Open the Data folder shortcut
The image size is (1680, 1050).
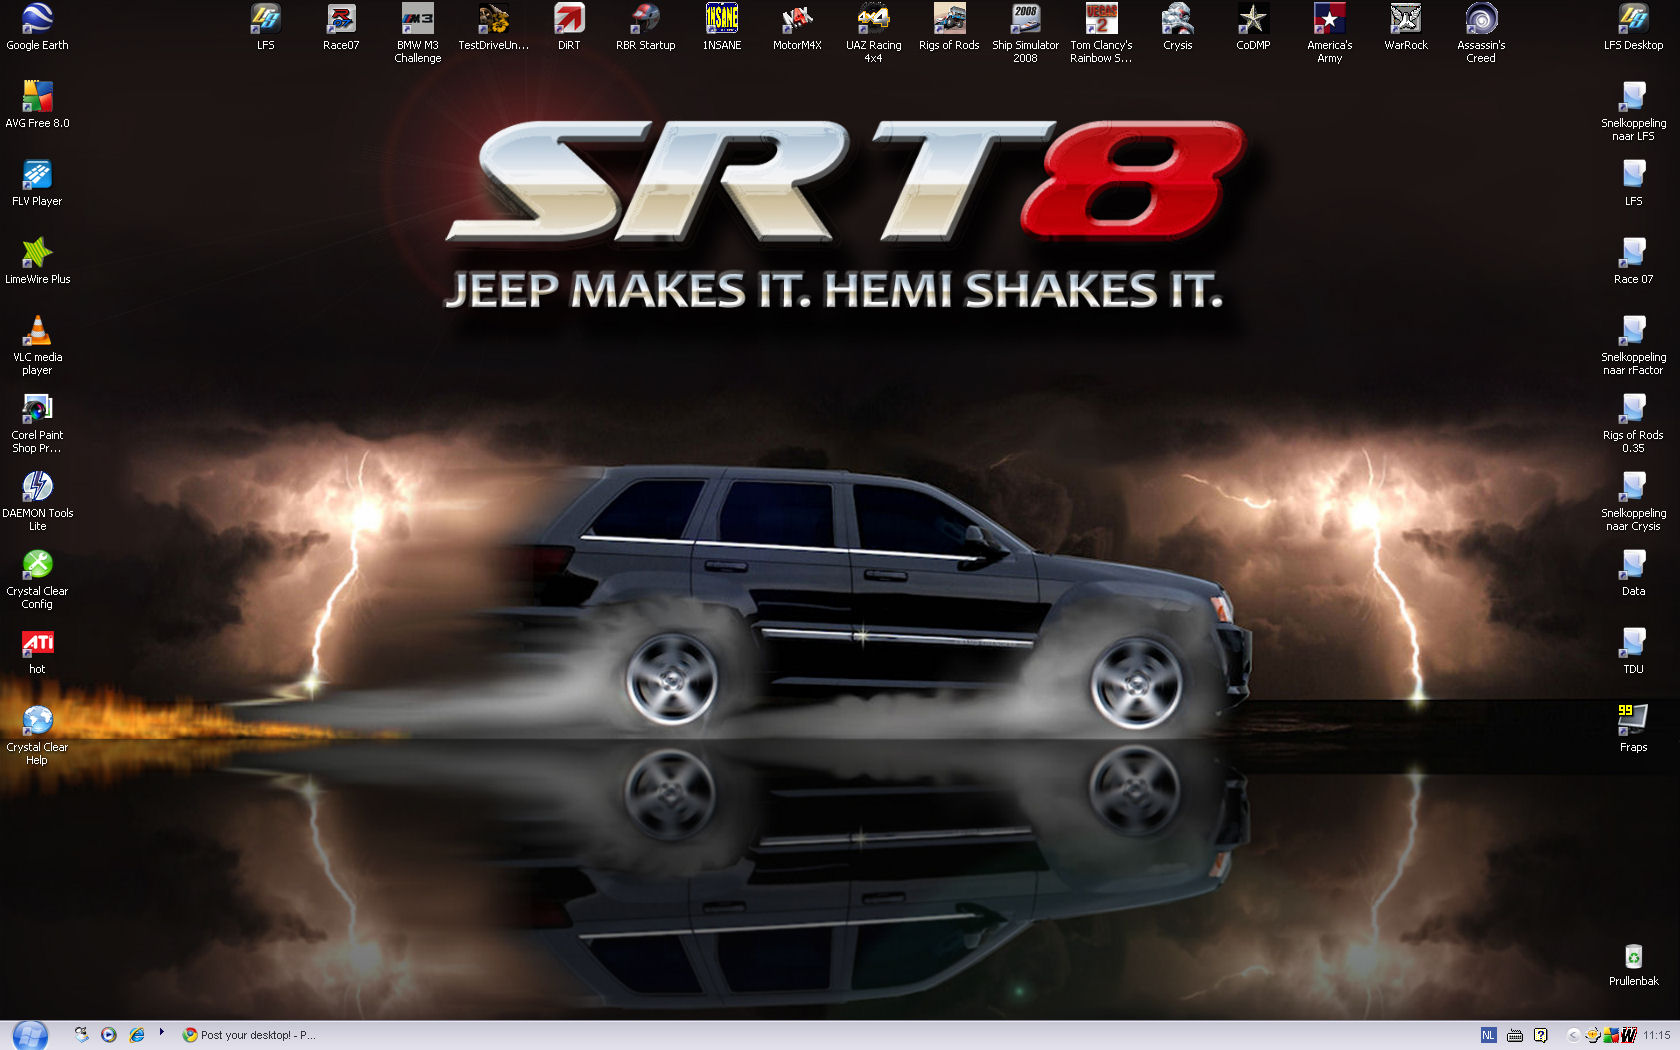(1633, 573)
